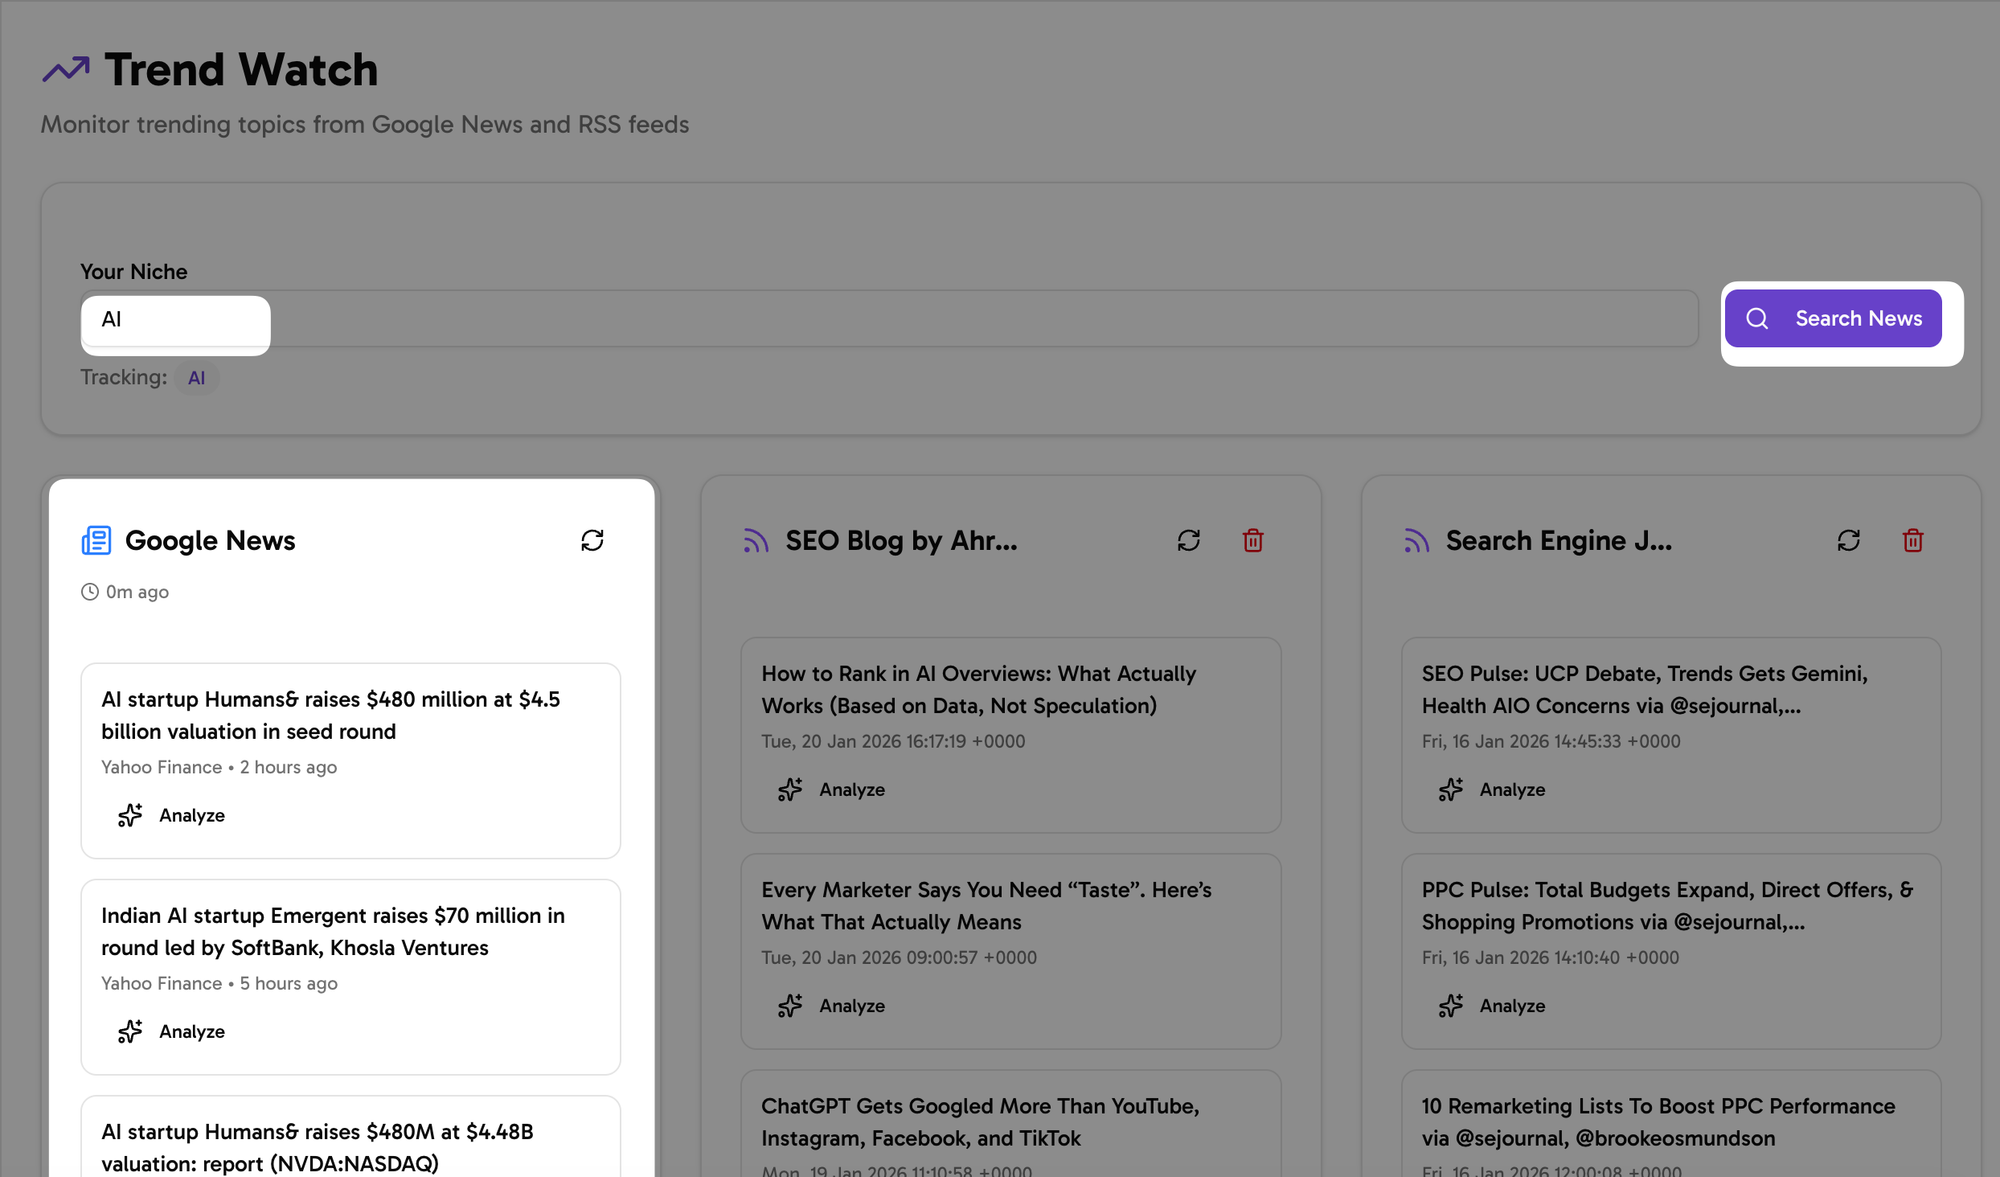Remove the Search Engine Journal feed

tap(1913, 540)
